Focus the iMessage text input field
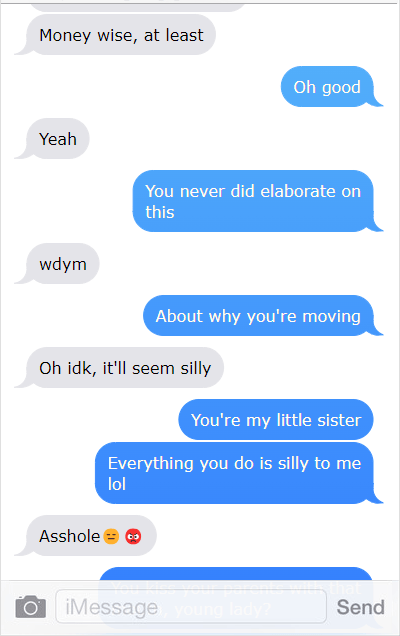The width and height of the screenshot is (400, 636). pyautogui.click(x=191, y=606)
